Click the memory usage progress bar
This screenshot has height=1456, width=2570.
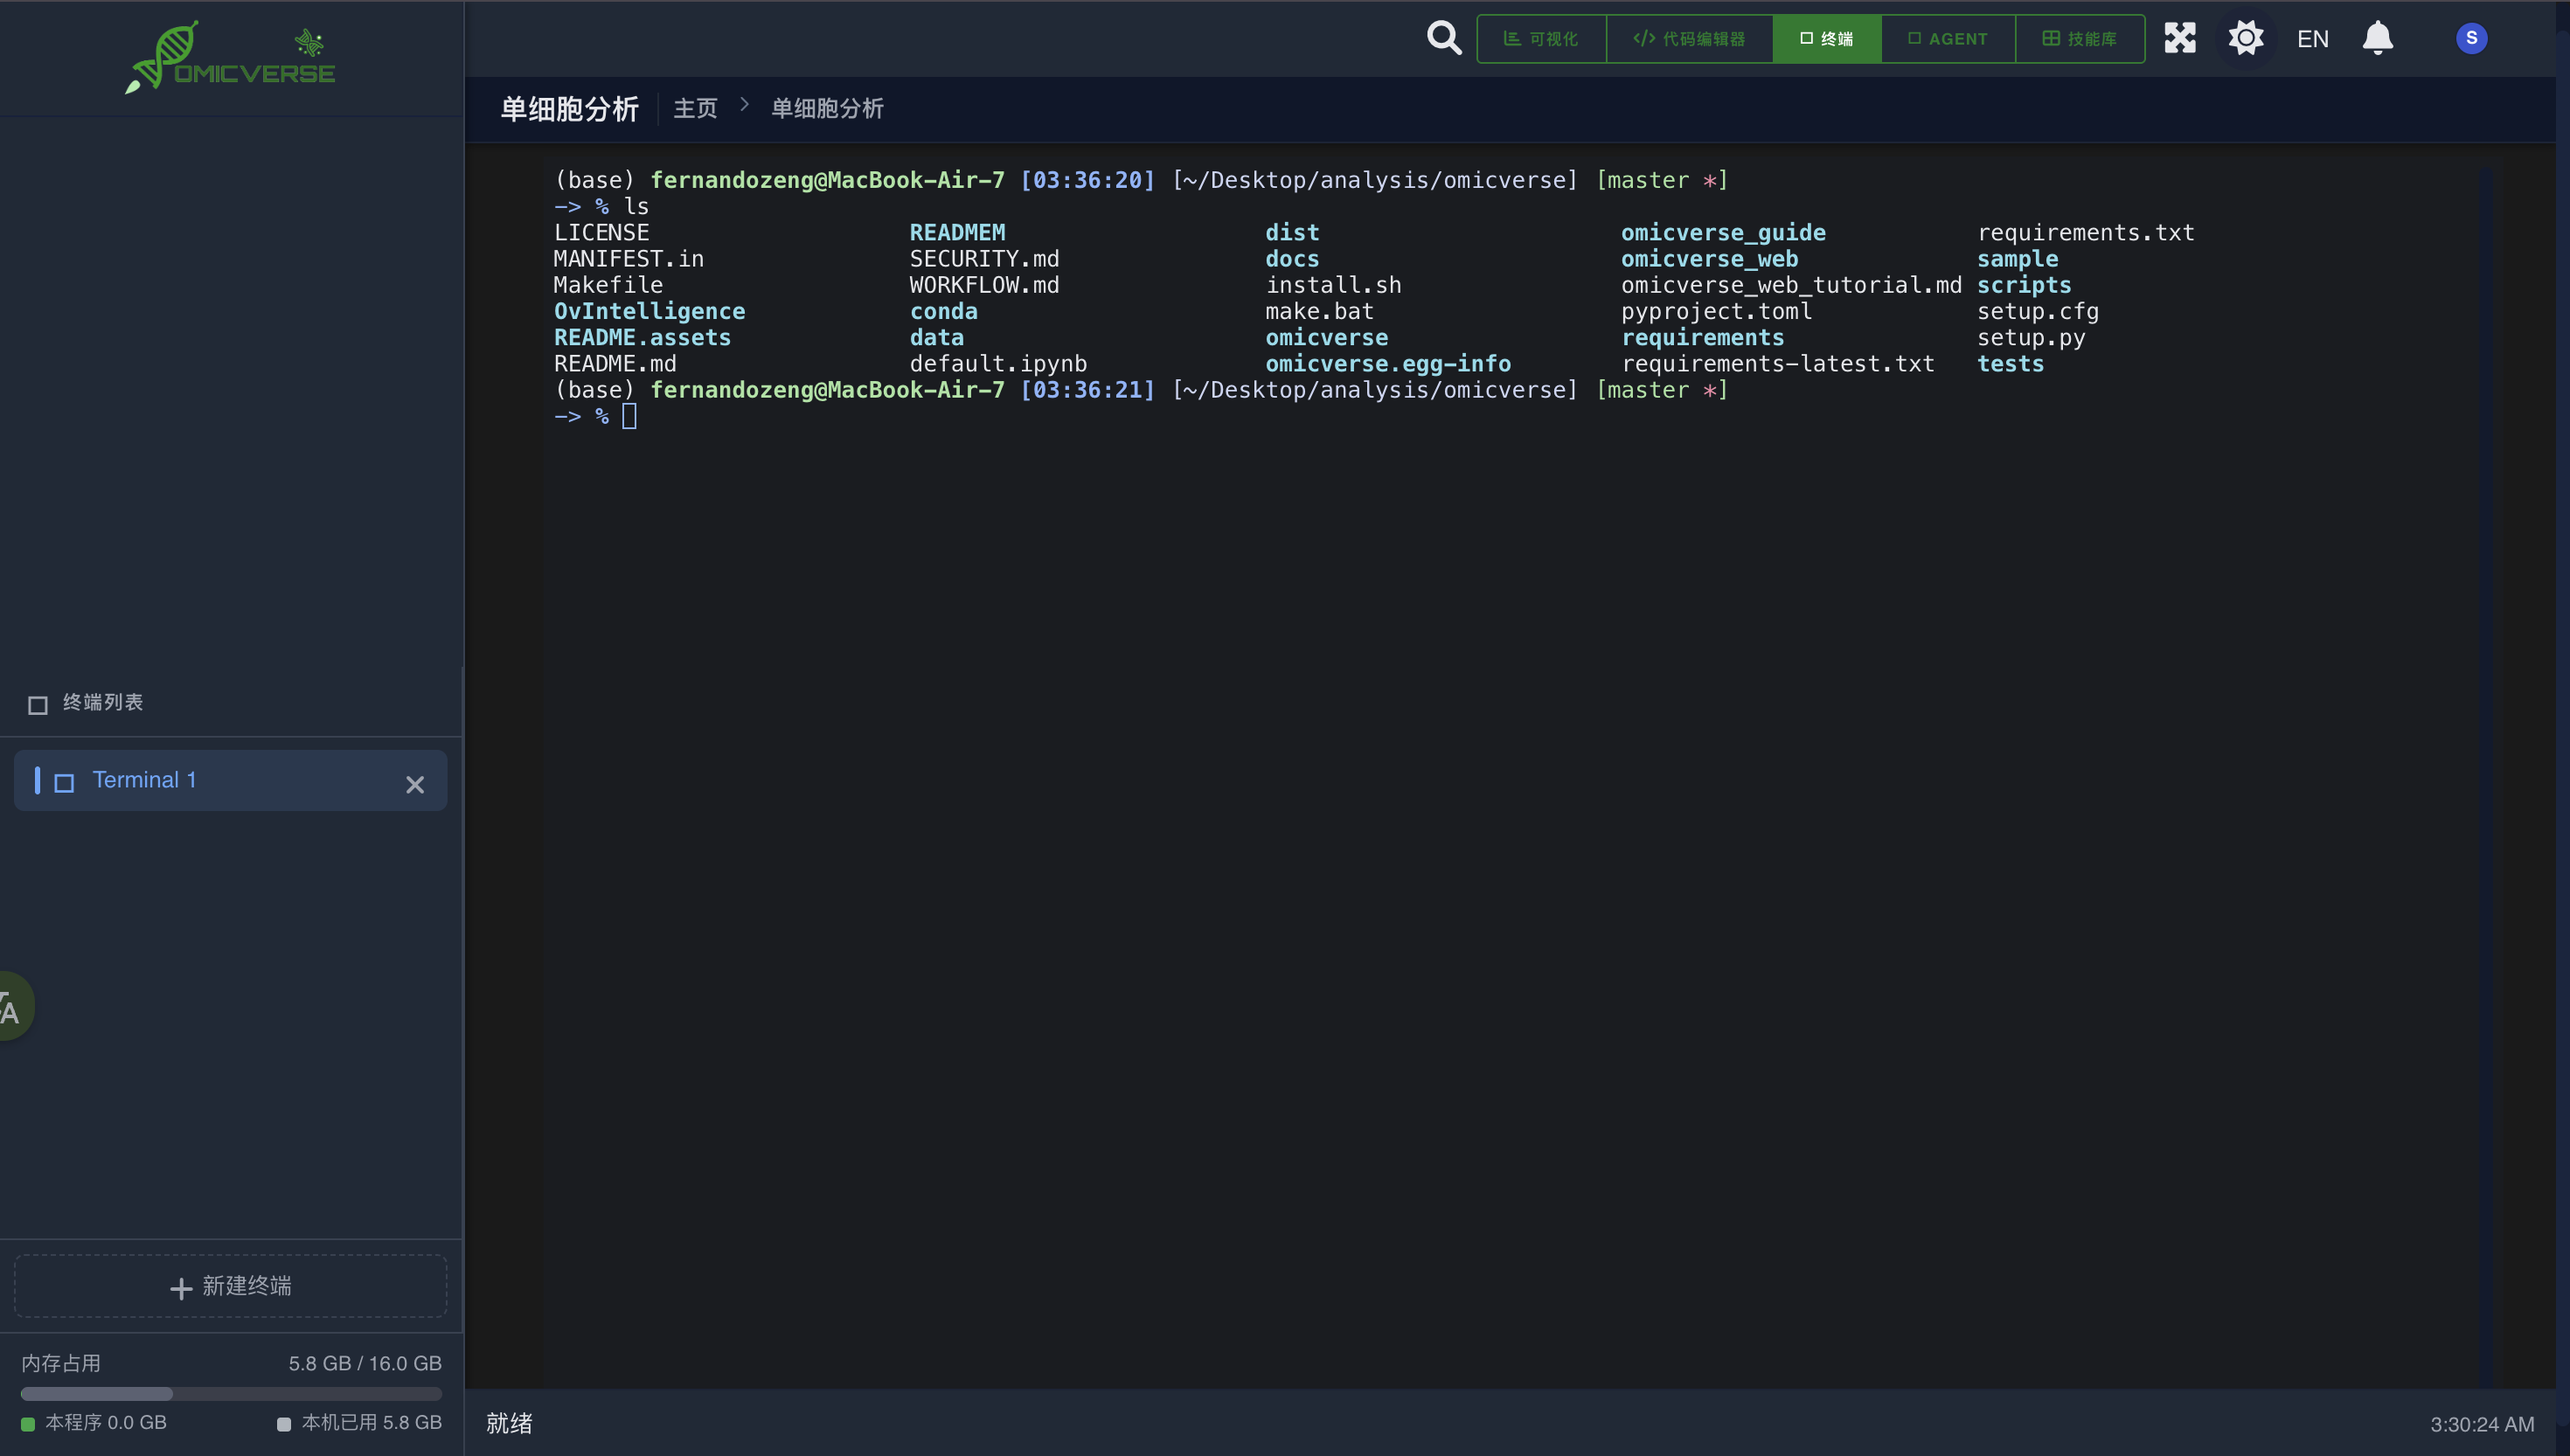[230, 1393]
